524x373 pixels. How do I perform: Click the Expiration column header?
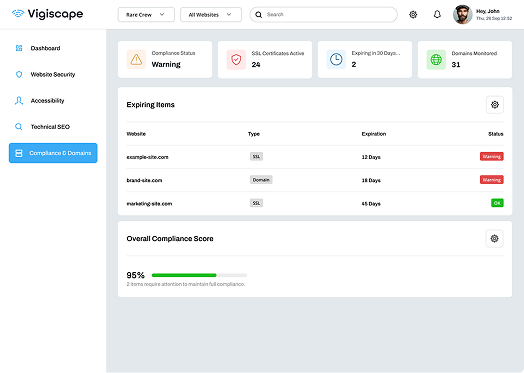click(x=374, y=134)
